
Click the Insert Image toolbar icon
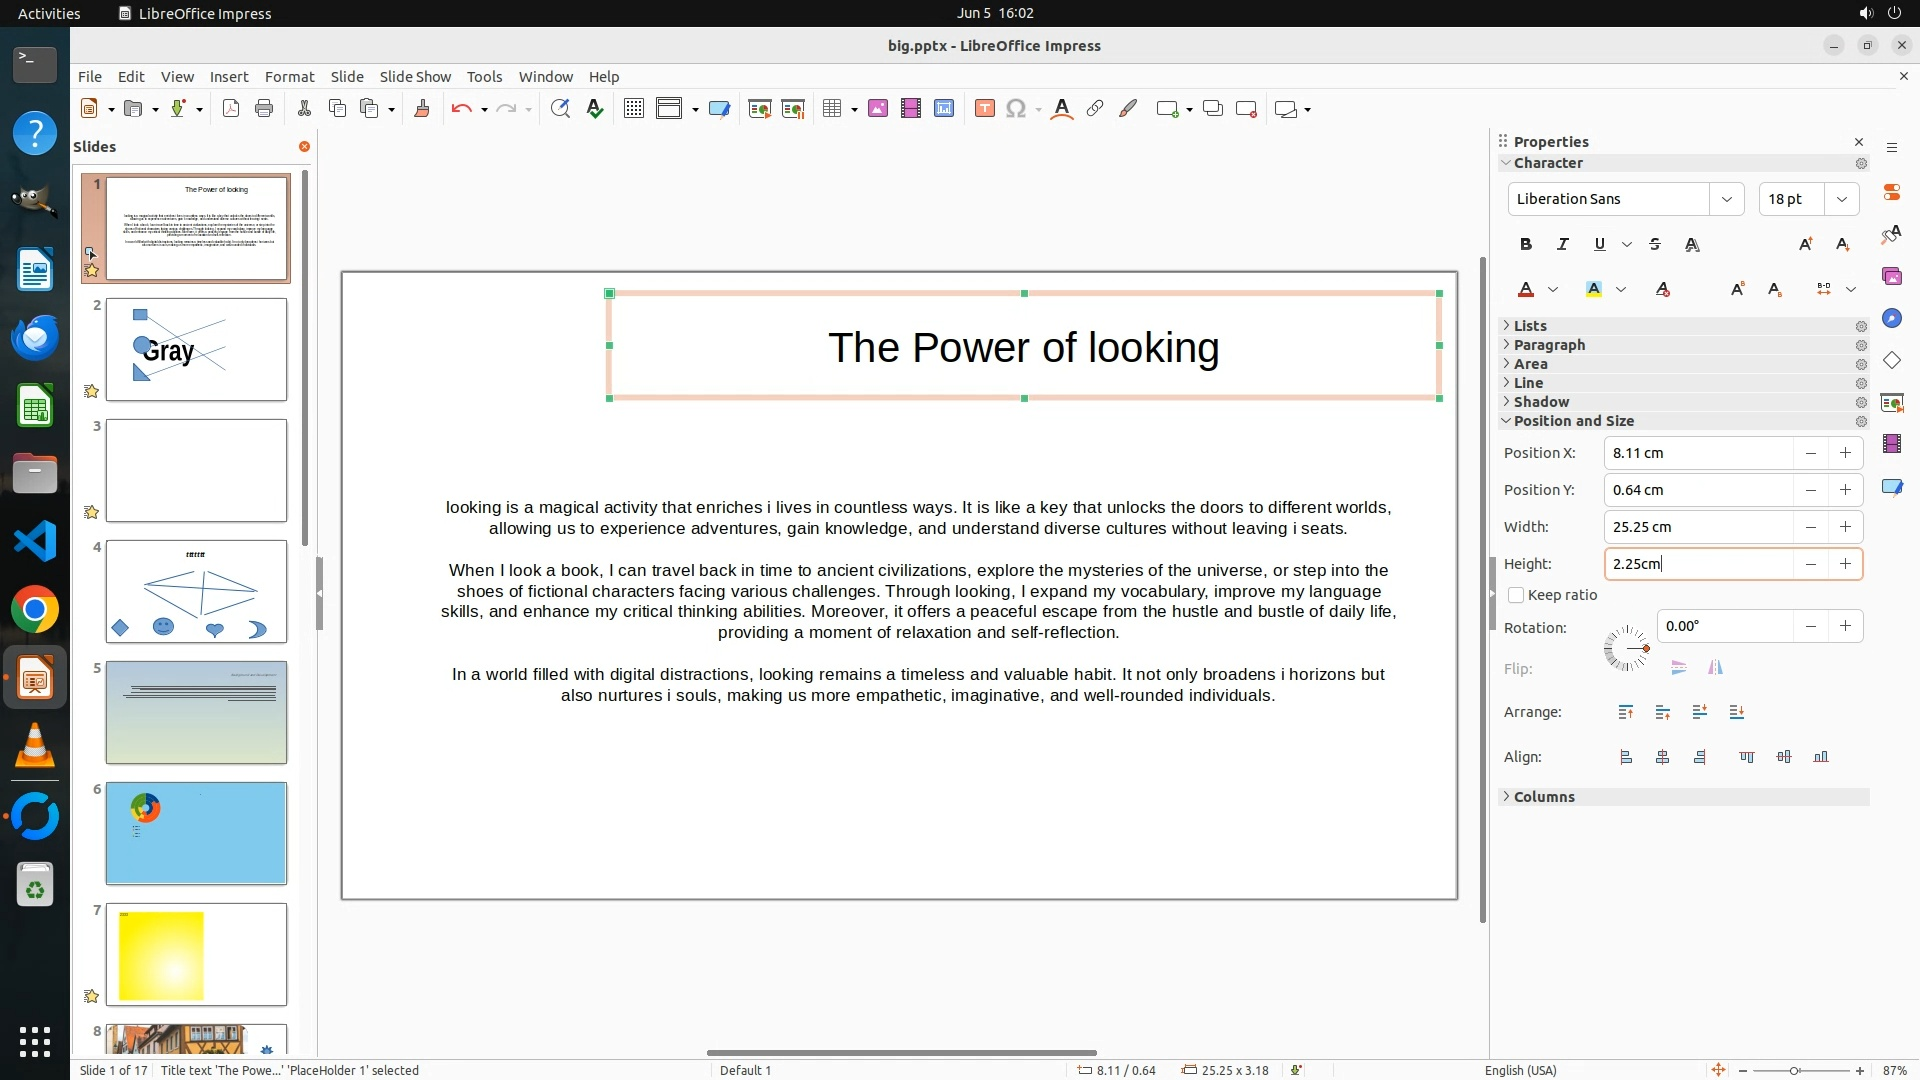(878, 109)
